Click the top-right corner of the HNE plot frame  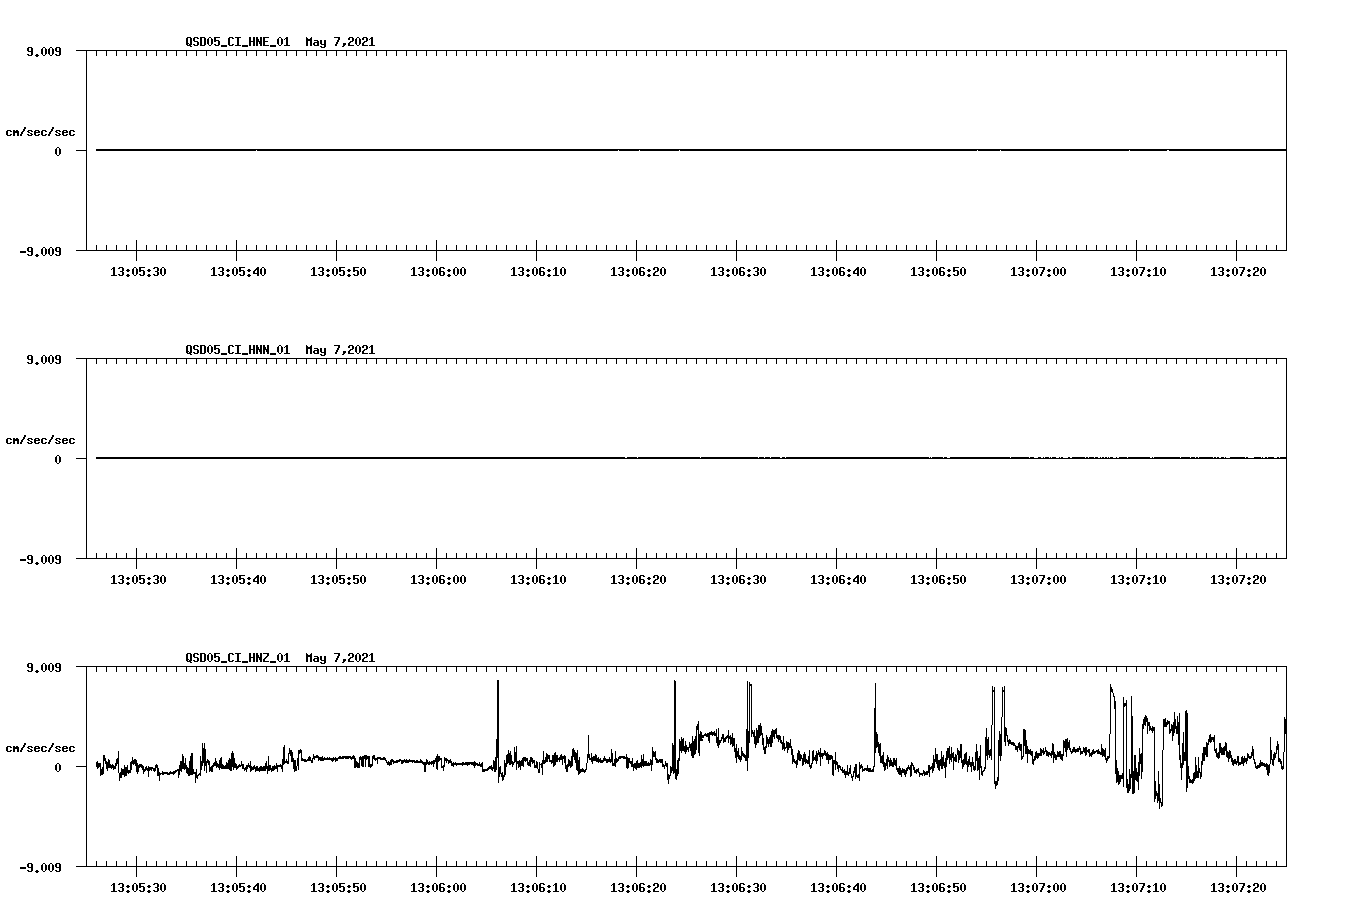pyautogui.click(x=1287, y=48)
